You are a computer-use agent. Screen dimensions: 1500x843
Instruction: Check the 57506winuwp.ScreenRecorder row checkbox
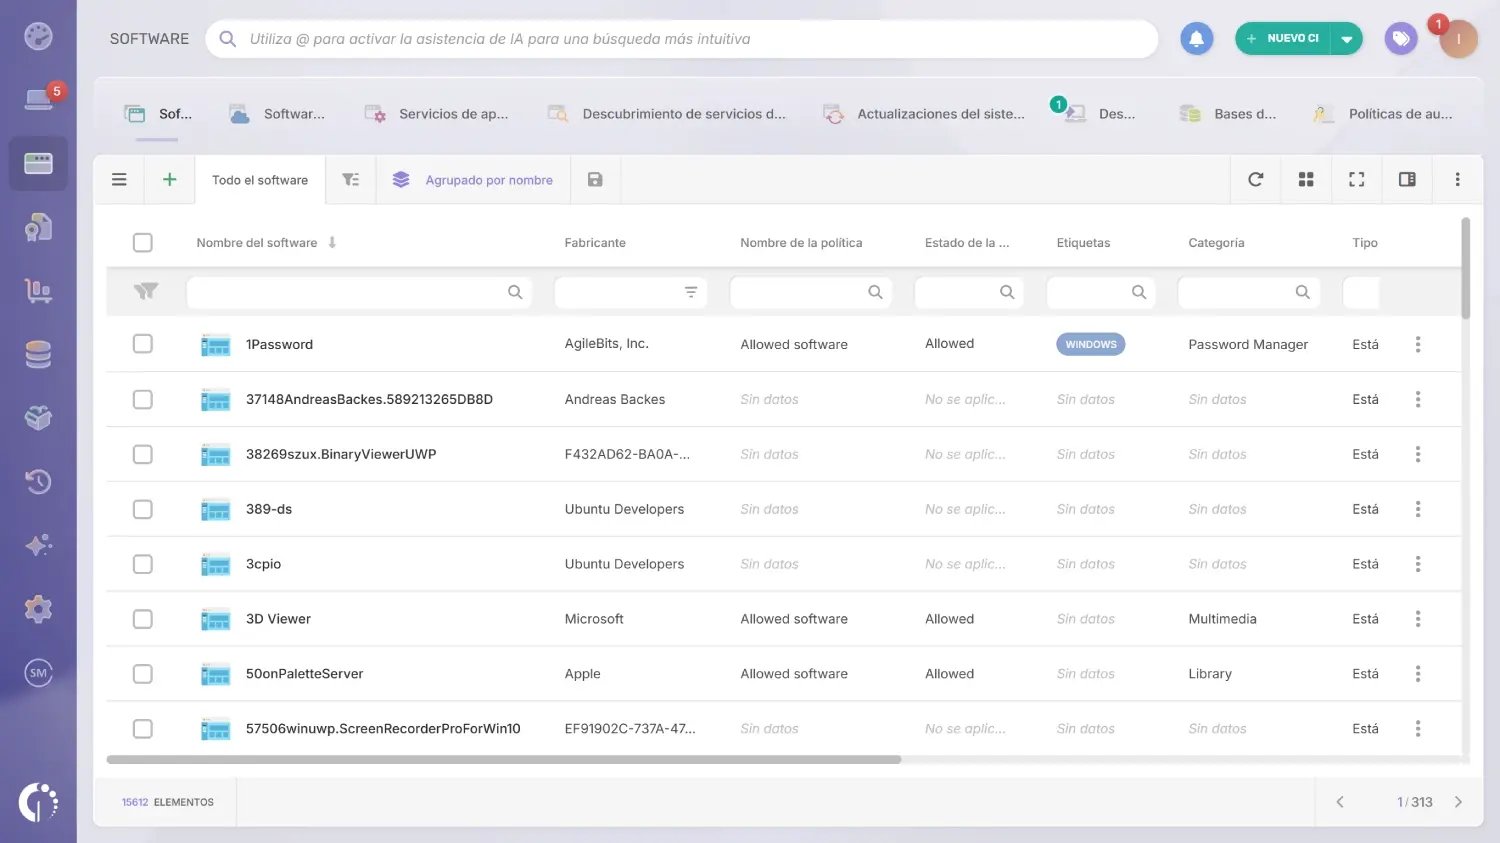(x=143, y=729)
